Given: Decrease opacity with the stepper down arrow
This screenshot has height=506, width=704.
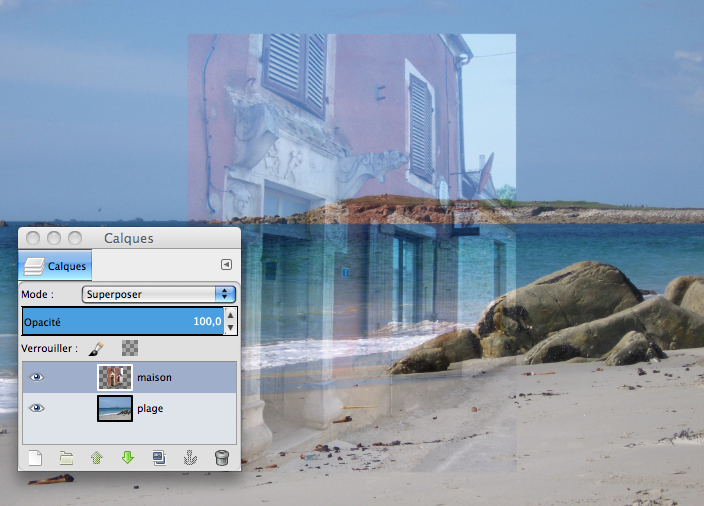Looking at the screenshot, I should pyautogui.click(x=230, y=328).
